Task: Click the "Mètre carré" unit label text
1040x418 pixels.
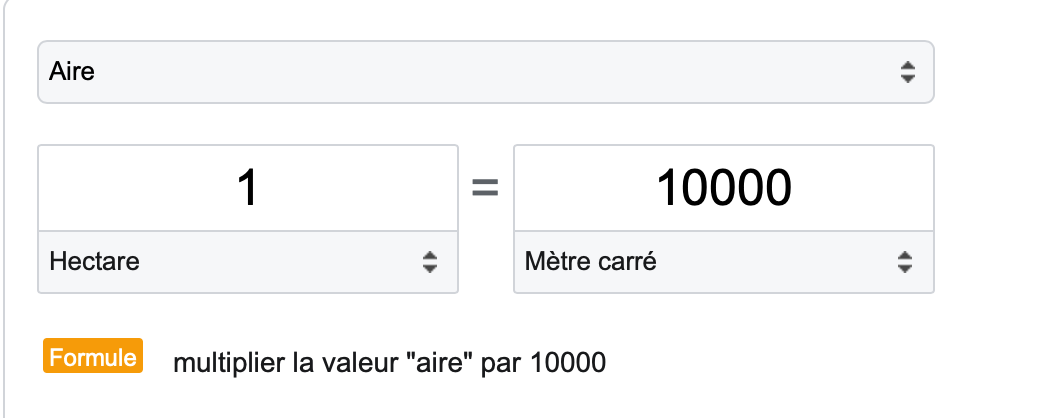Action: (x=591, y=263)
